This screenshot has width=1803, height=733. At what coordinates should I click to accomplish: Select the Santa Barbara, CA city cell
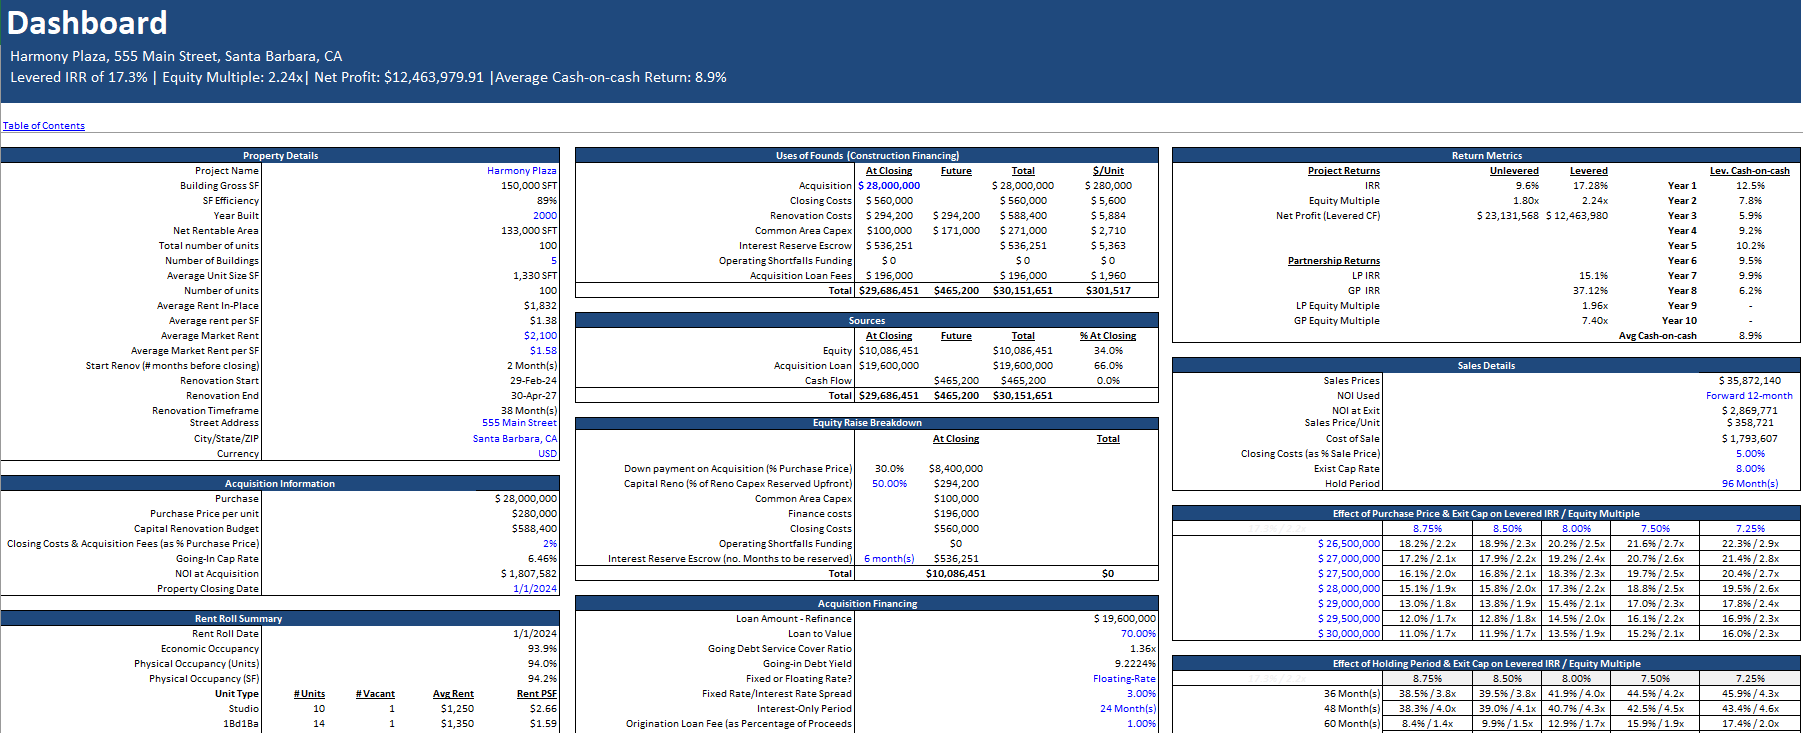(x=515, y=439)
